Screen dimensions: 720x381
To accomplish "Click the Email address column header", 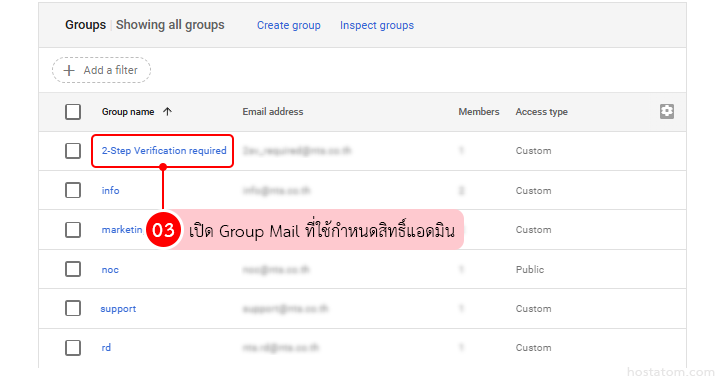I will (273, 112).
